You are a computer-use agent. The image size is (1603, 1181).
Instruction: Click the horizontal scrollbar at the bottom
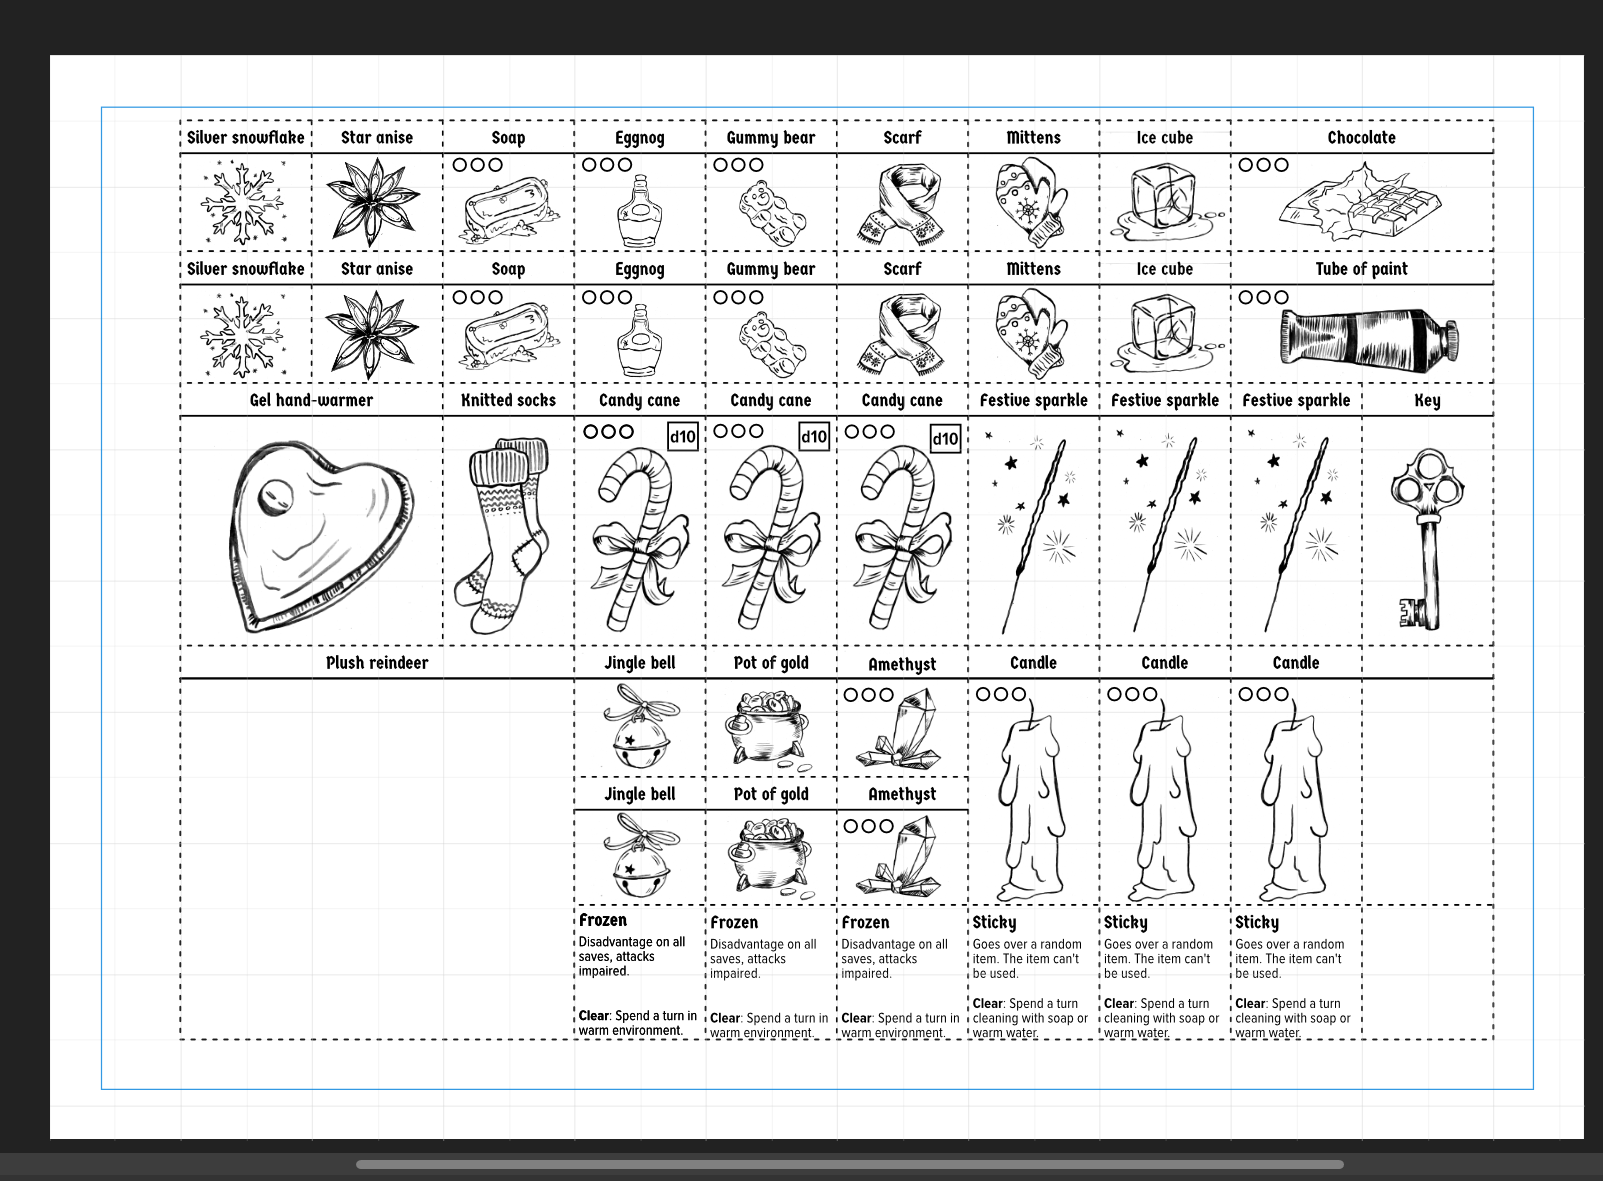(x=849, y=1164)
